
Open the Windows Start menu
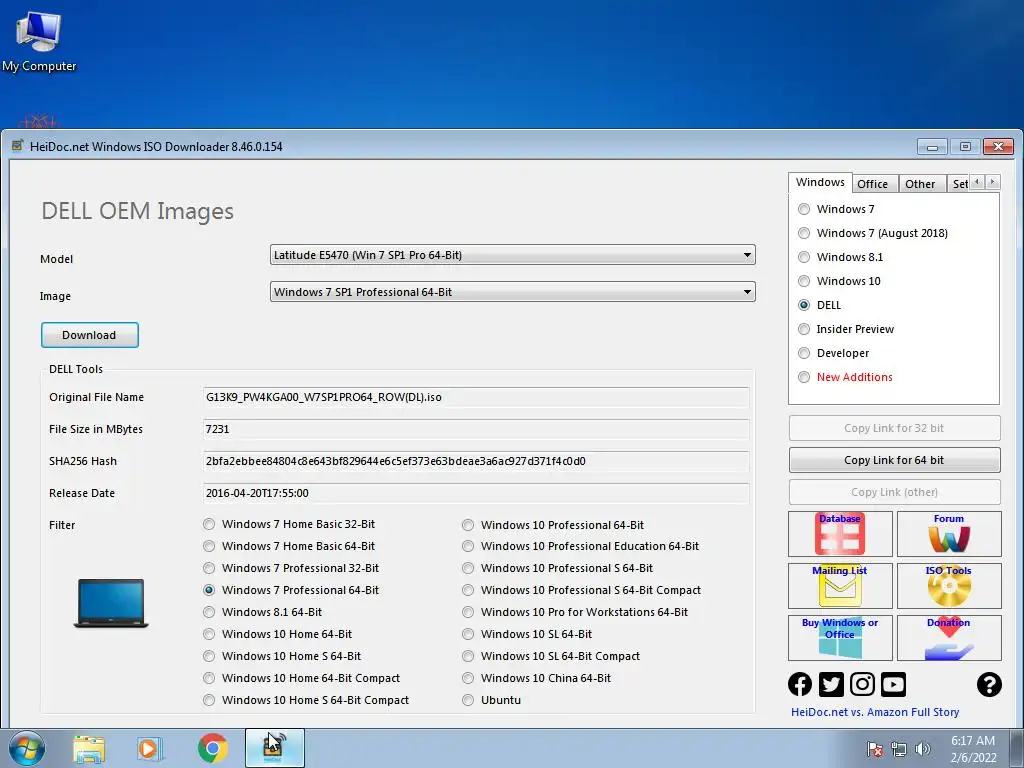click(26, 748)
